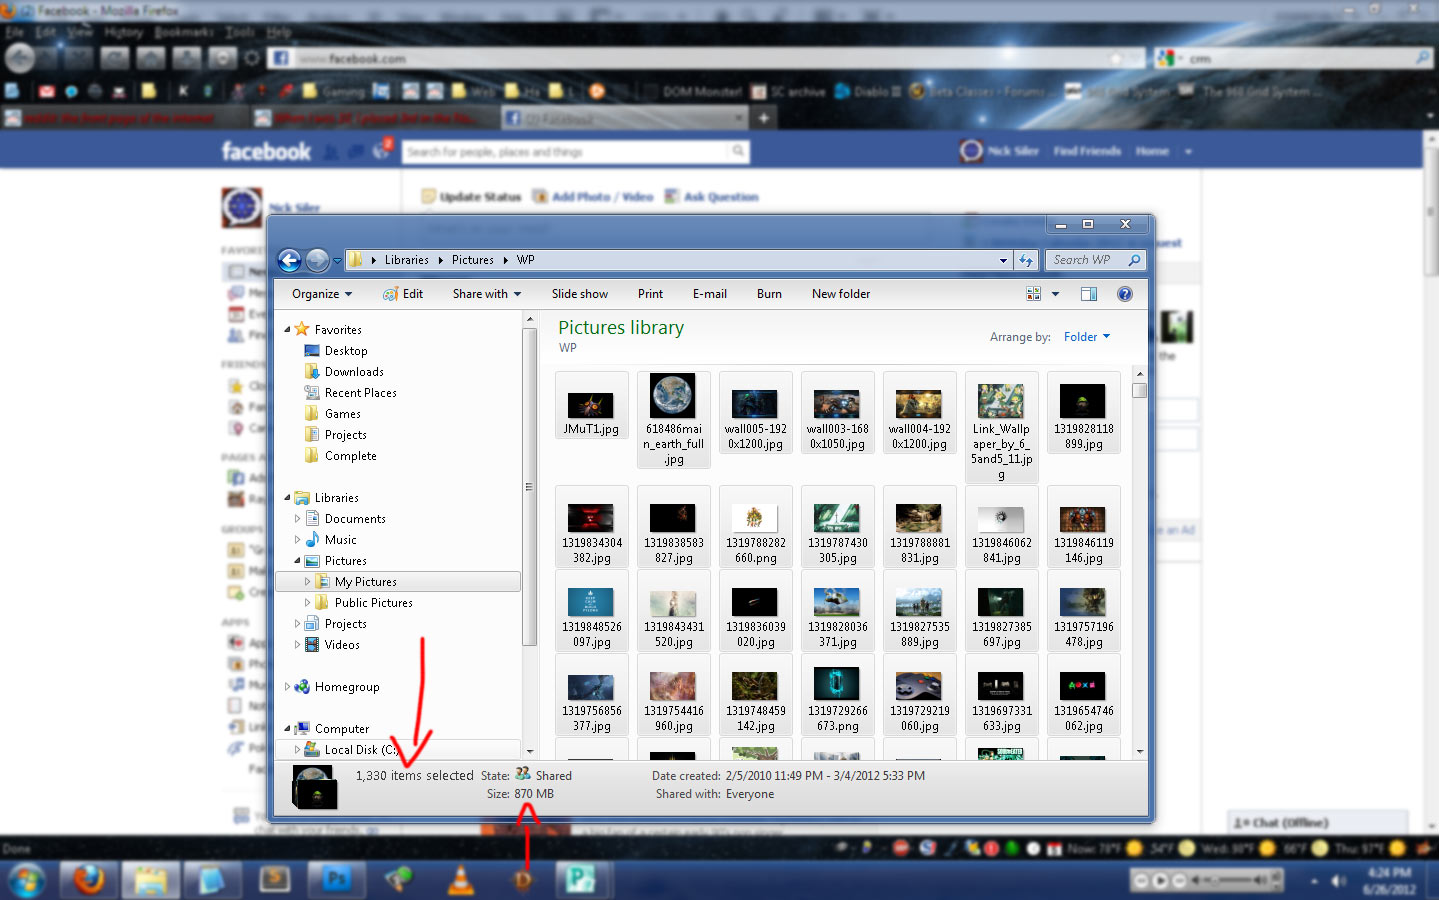This screenshot has width=1439, height=900.
Task: Select Public Pictures in the tree
Action: click(x=373, y=603)
